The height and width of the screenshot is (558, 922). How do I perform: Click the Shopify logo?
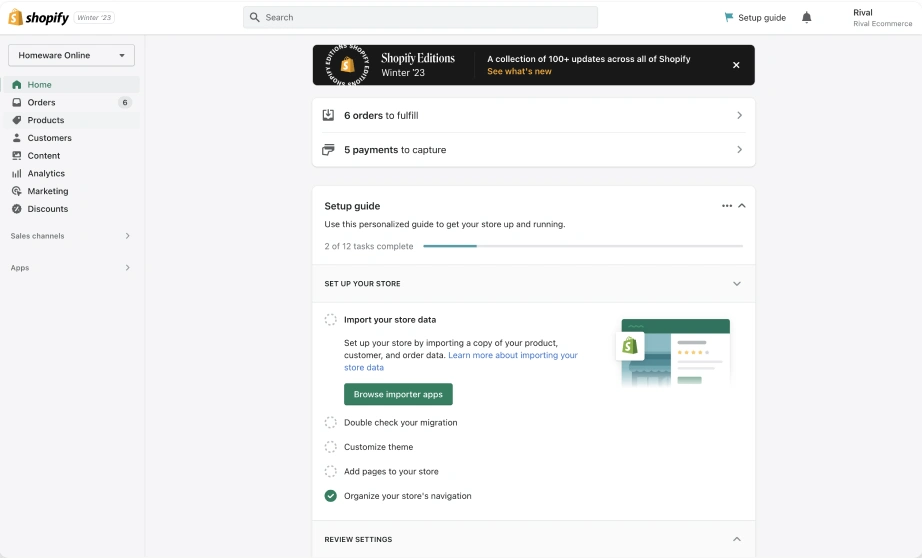(39, 17)
